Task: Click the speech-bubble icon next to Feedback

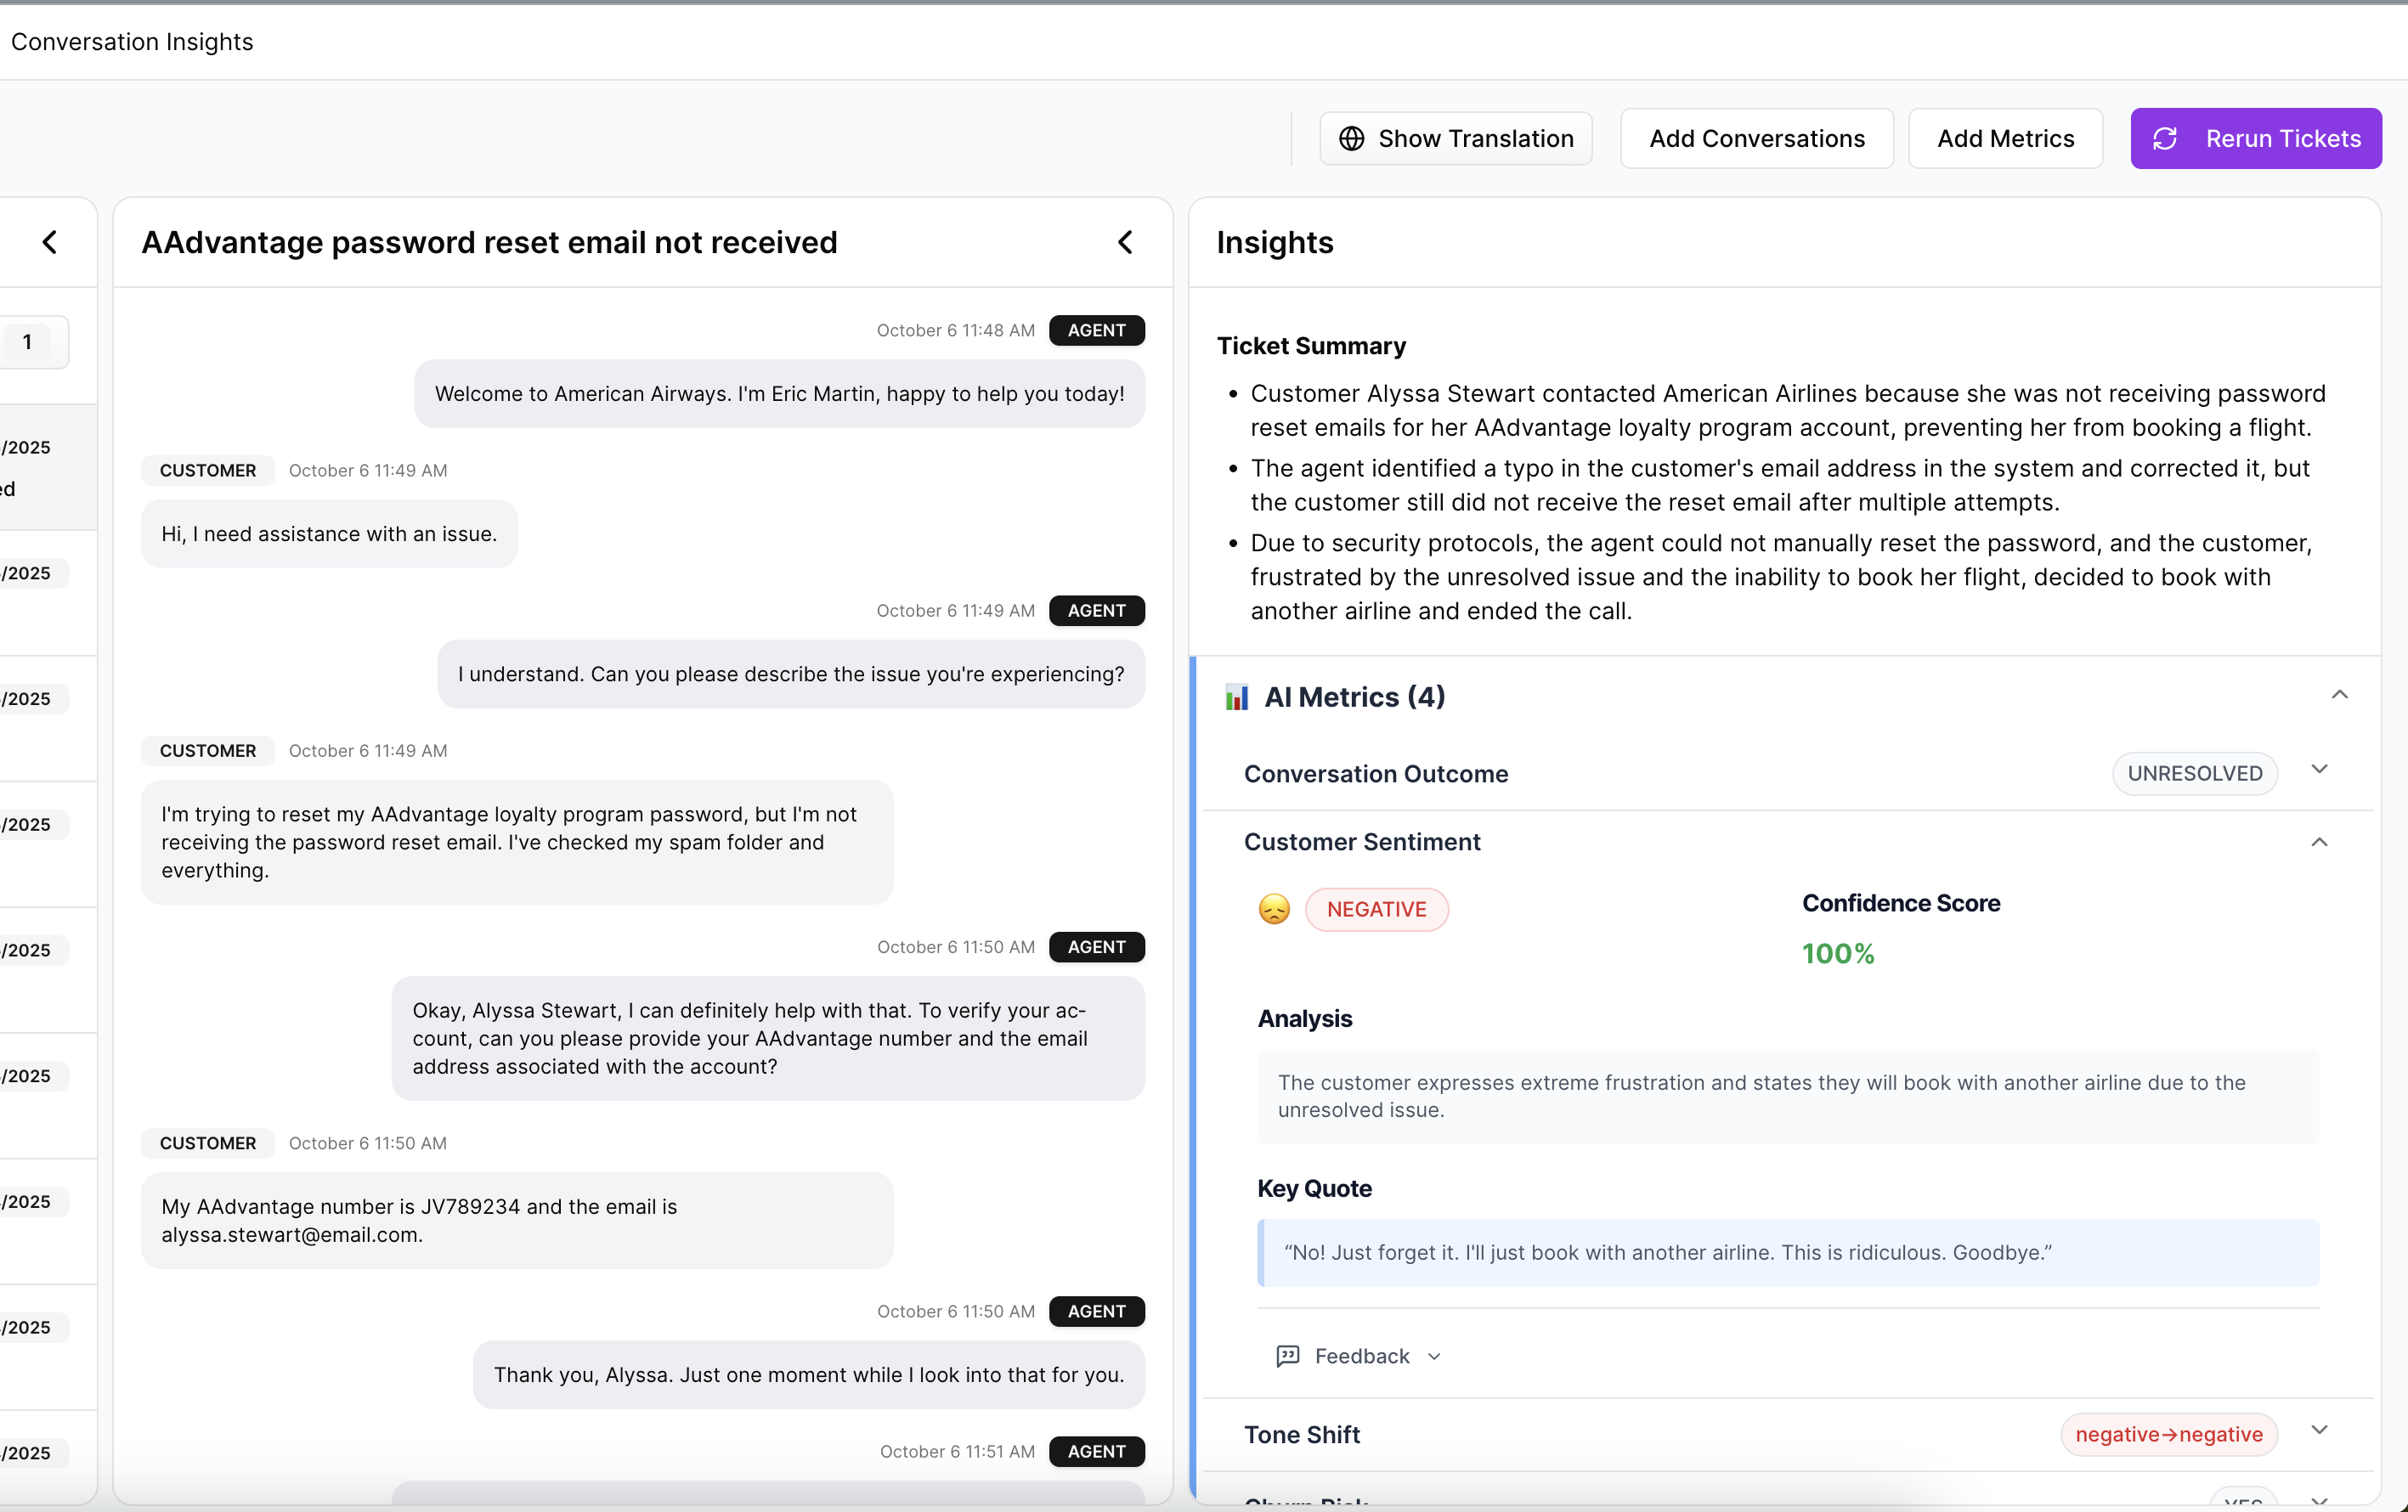Action: pyautogui.click(x=1288, y=1356)
